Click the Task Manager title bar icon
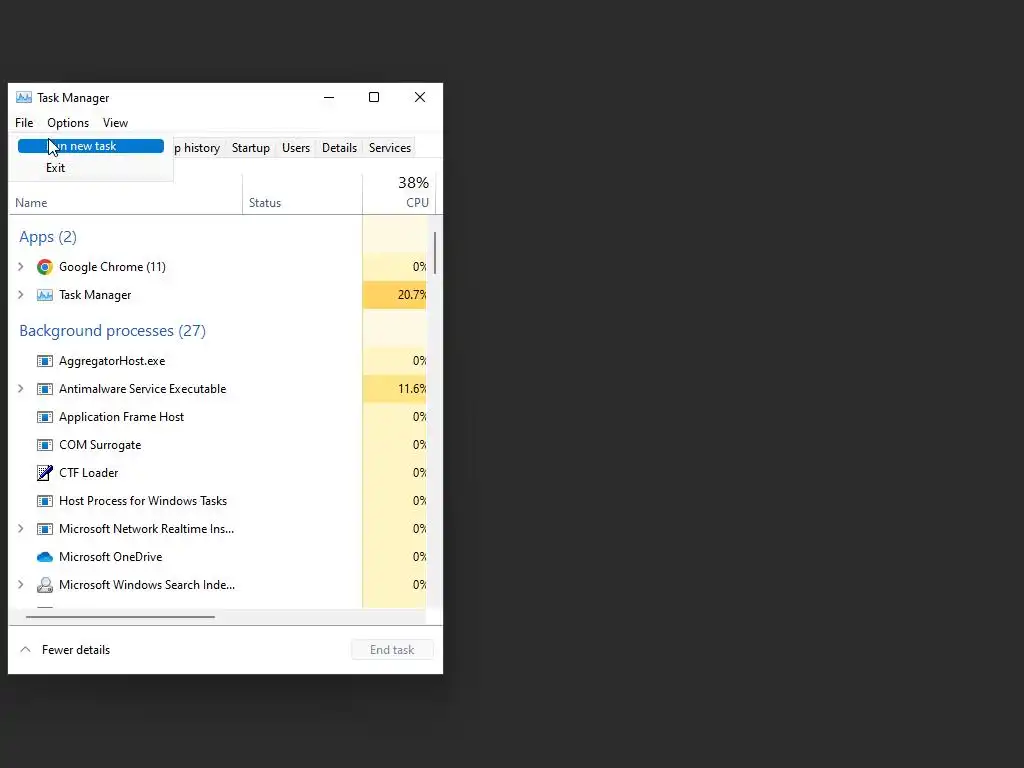Screen dimensions: 1024x768 24,97
